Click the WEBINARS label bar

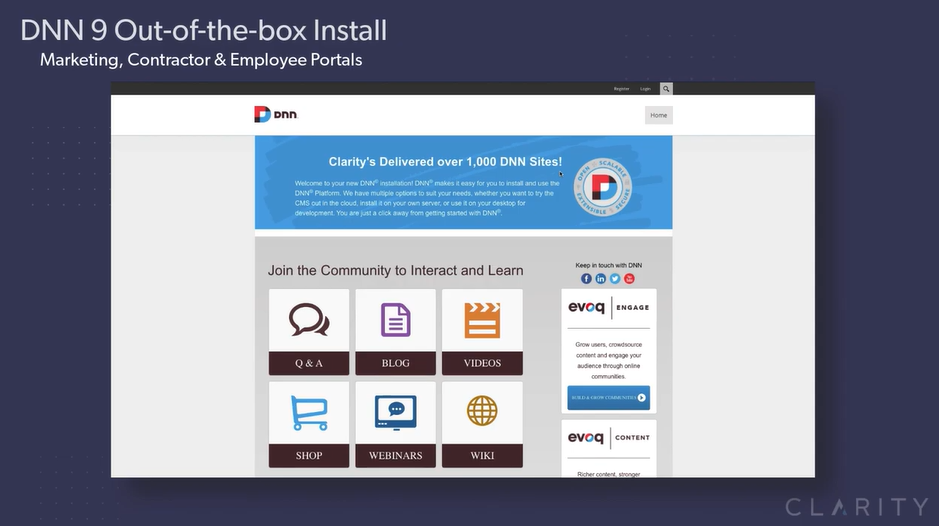tap(396, 455)
